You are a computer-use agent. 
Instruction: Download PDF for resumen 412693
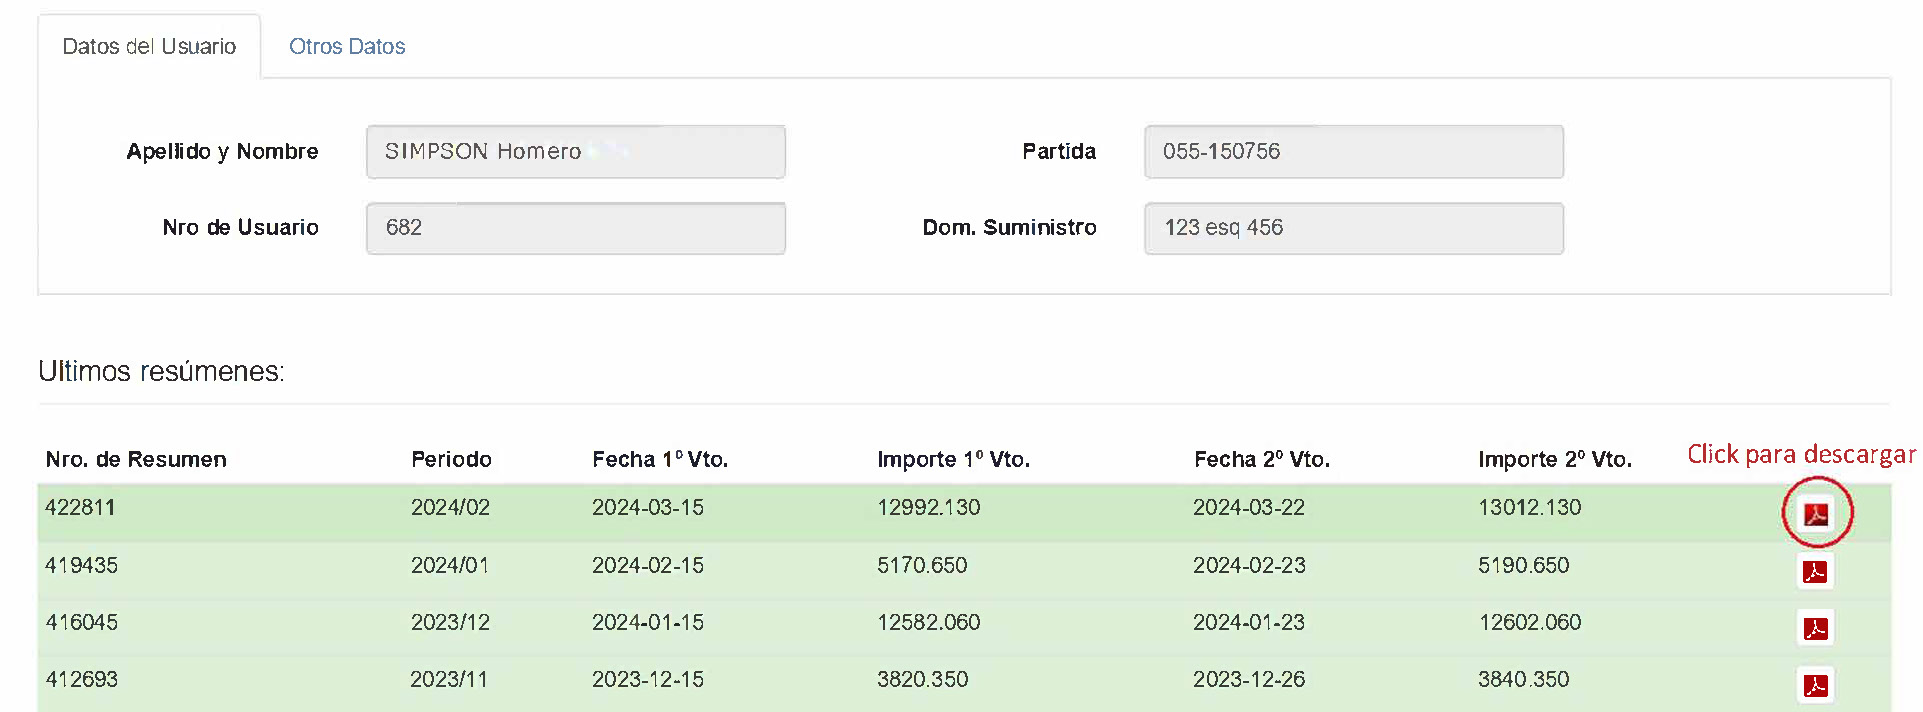pyautogui.click(x=1814, y=685)
